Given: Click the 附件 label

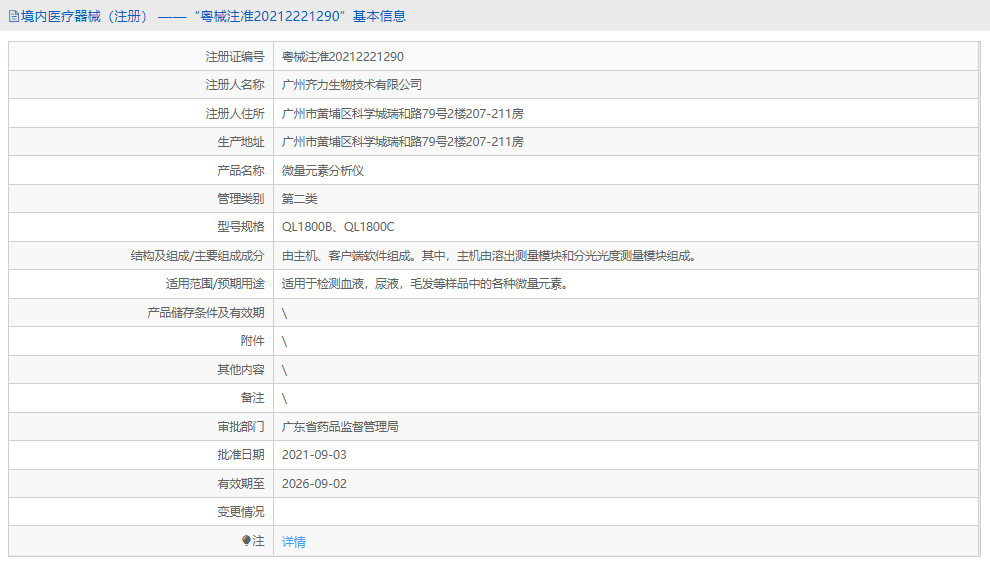Looking at the screenshot, I should 253,340.
